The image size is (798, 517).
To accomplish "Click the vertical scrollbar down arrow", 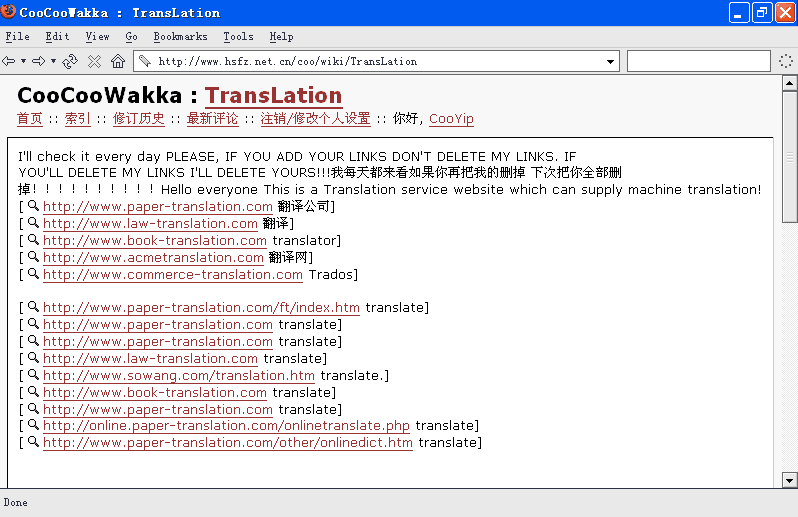I will [x=789, y=480].
